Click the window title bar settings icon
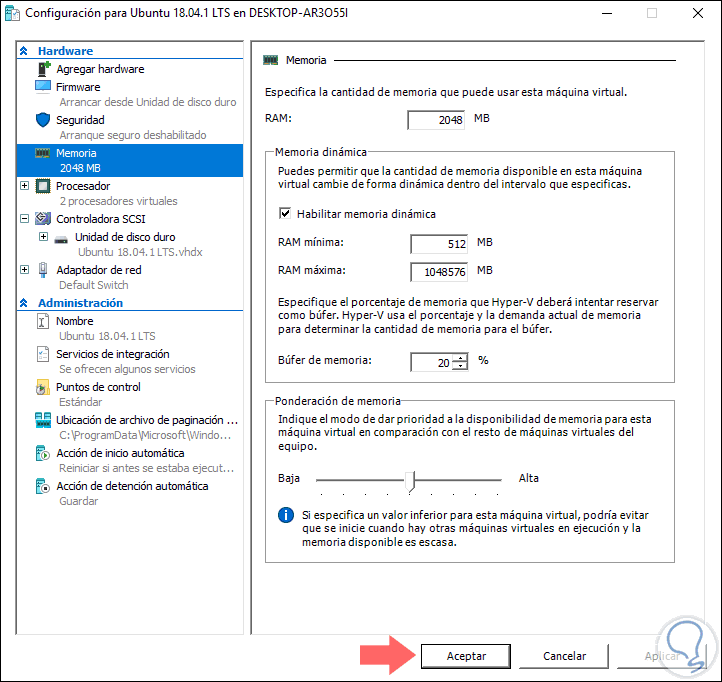The height and width of the screenshot is (682, 722). click(x=12, y=13)
